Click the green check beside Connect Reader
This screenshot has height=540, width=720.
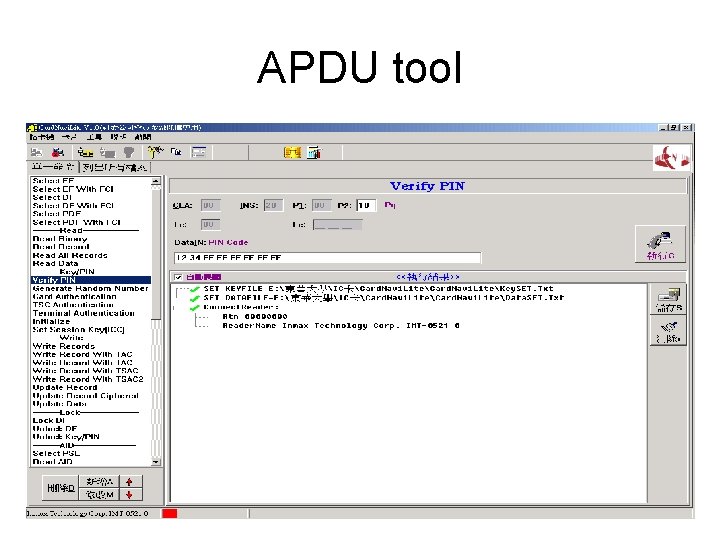click(195, 307)
